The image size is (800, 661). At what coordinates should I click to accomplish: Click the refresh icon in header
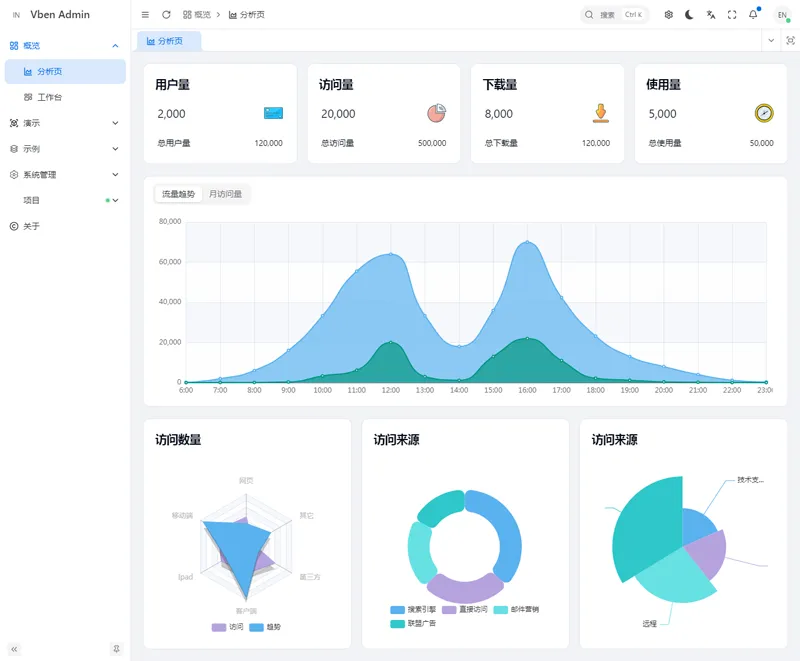(x=166, y=15)
